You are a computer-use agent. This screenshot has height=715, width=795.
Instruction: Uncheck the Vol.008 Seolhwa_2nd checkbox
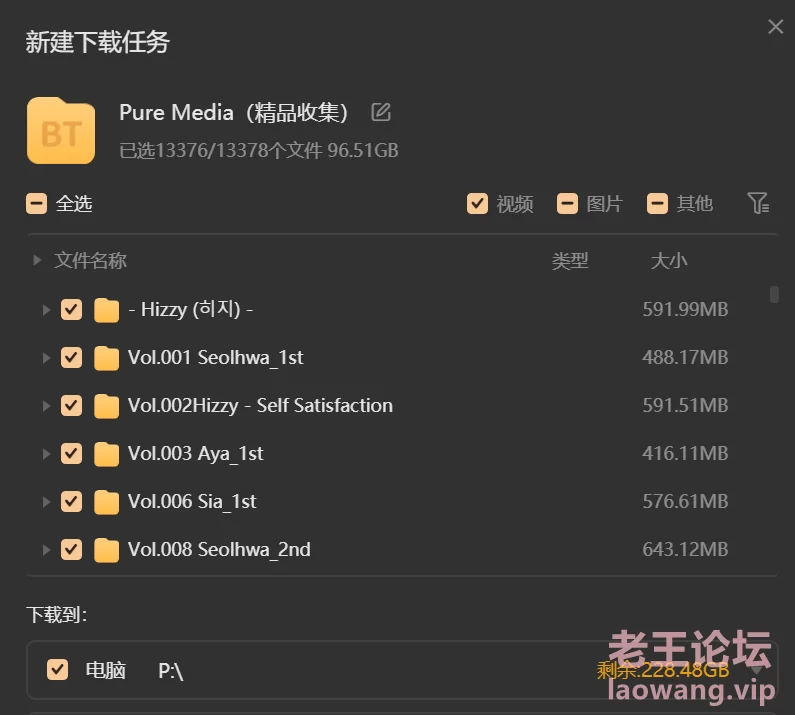pyautogui.click(x=71, y=549)
